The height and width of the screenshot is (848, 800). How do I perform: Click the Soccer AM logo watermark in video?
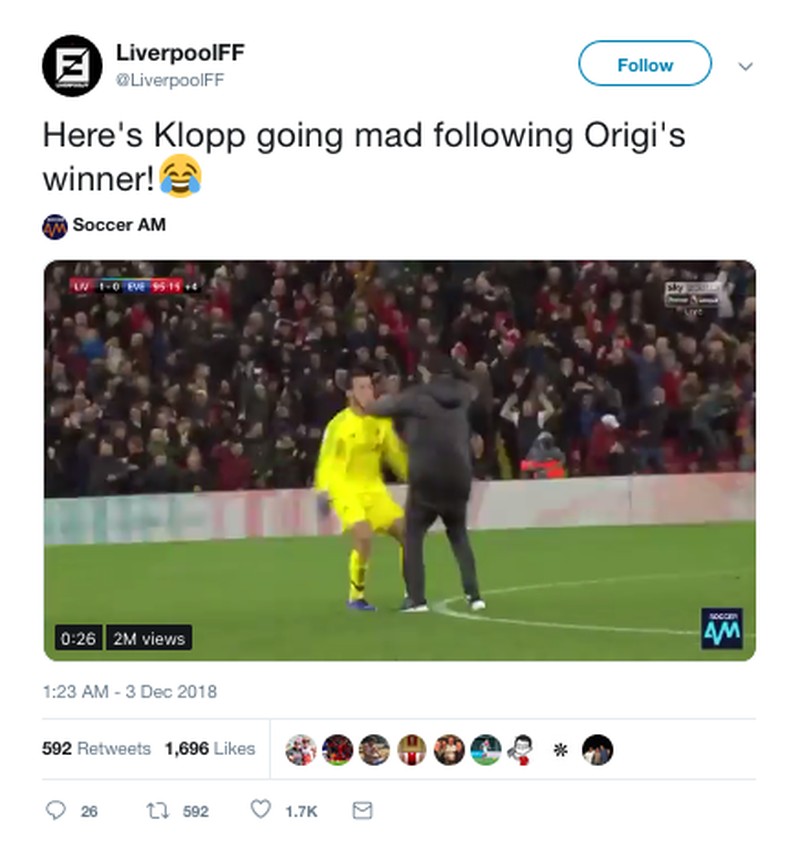coord(722,628)
